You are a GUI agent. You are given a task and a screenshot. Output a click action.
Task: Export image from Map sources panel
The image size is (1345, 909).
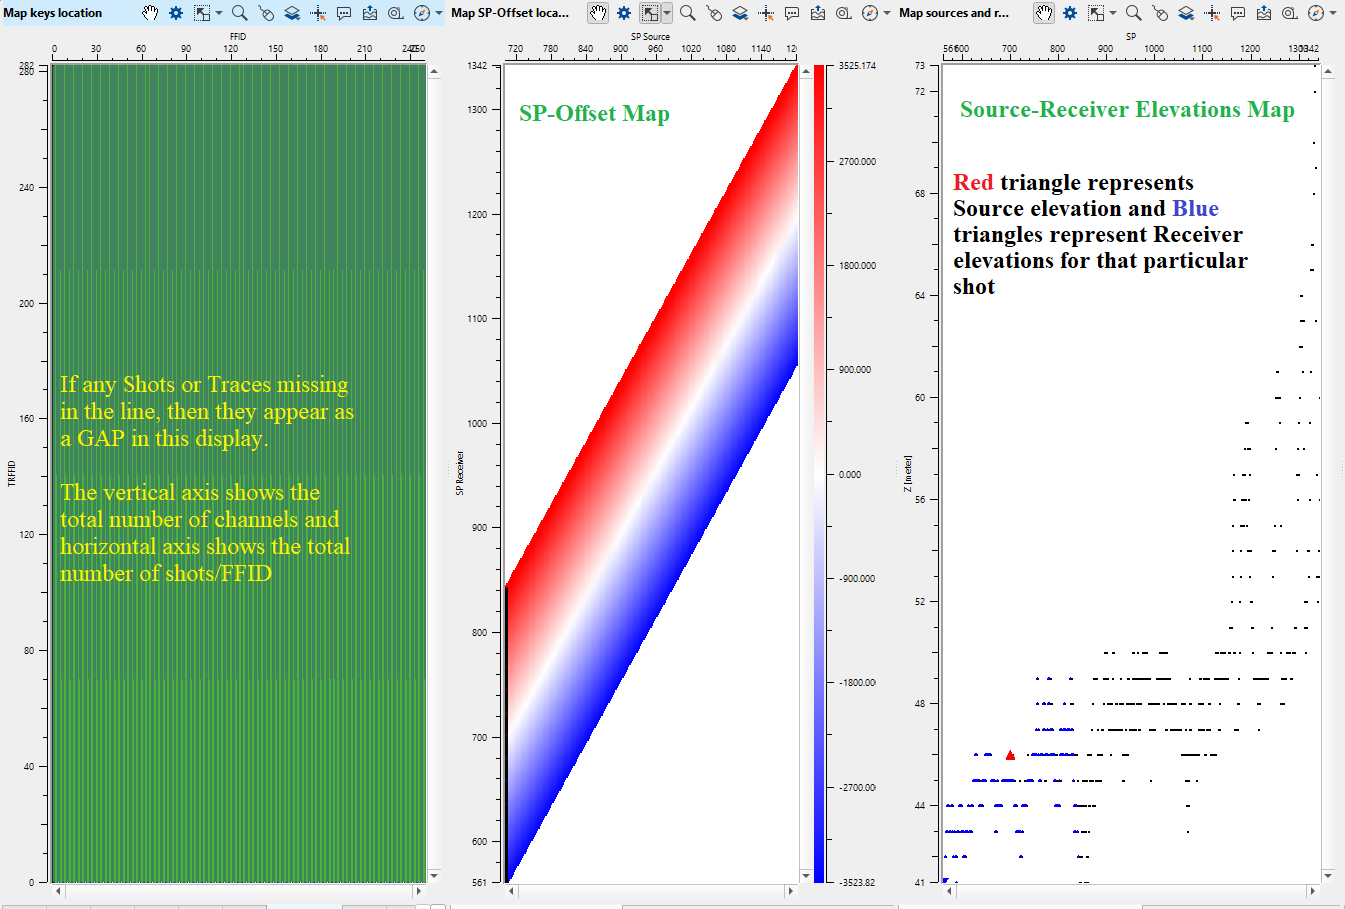click(1264, 13)
